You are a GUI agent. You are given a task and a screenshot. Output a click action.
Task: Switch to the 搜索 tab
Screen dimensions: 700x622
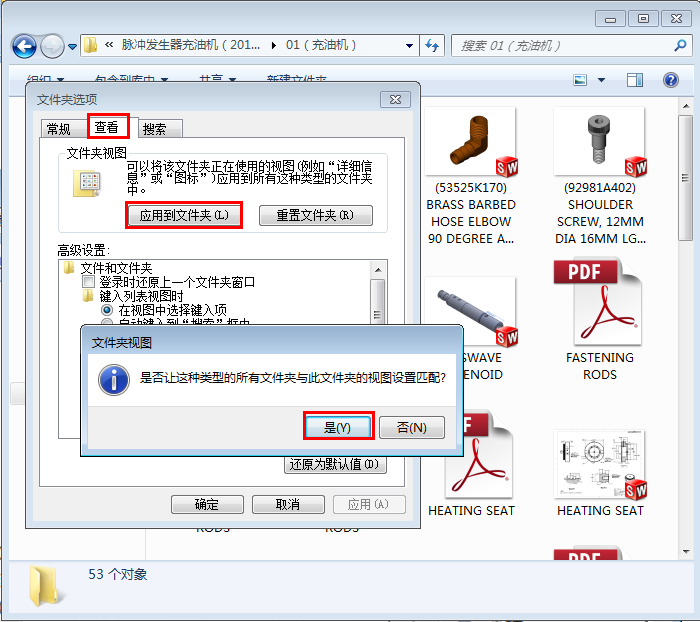155,128
